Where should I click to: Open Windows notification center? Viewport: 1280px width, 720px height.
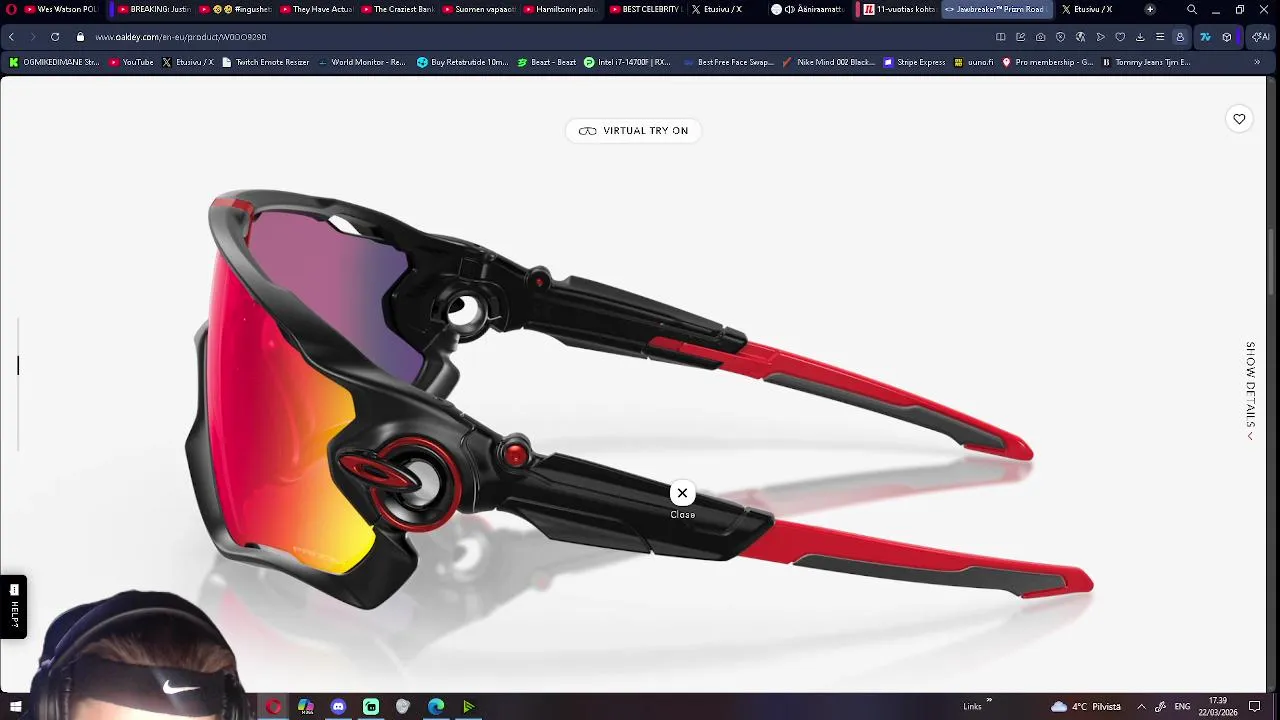coord(1255,707)
